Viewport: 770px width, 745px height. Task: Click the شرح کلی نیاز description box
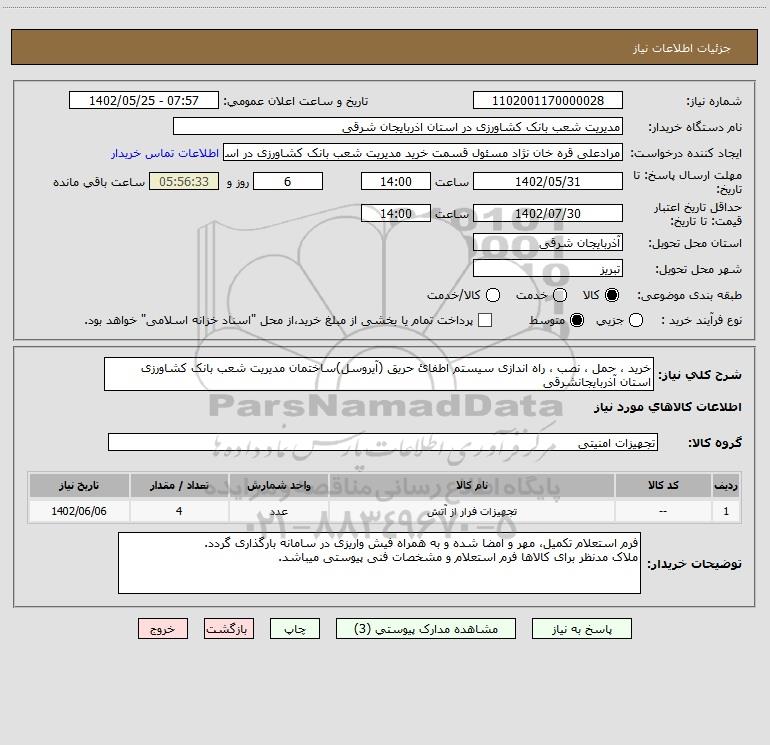click(379, 374)
